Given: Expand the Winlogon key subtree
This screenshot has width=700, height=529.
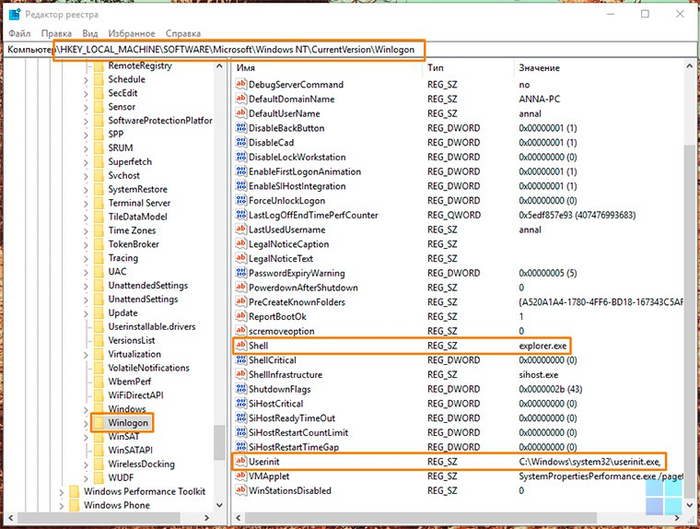Looking at the screenshot, I should click(x=86, y=423).
